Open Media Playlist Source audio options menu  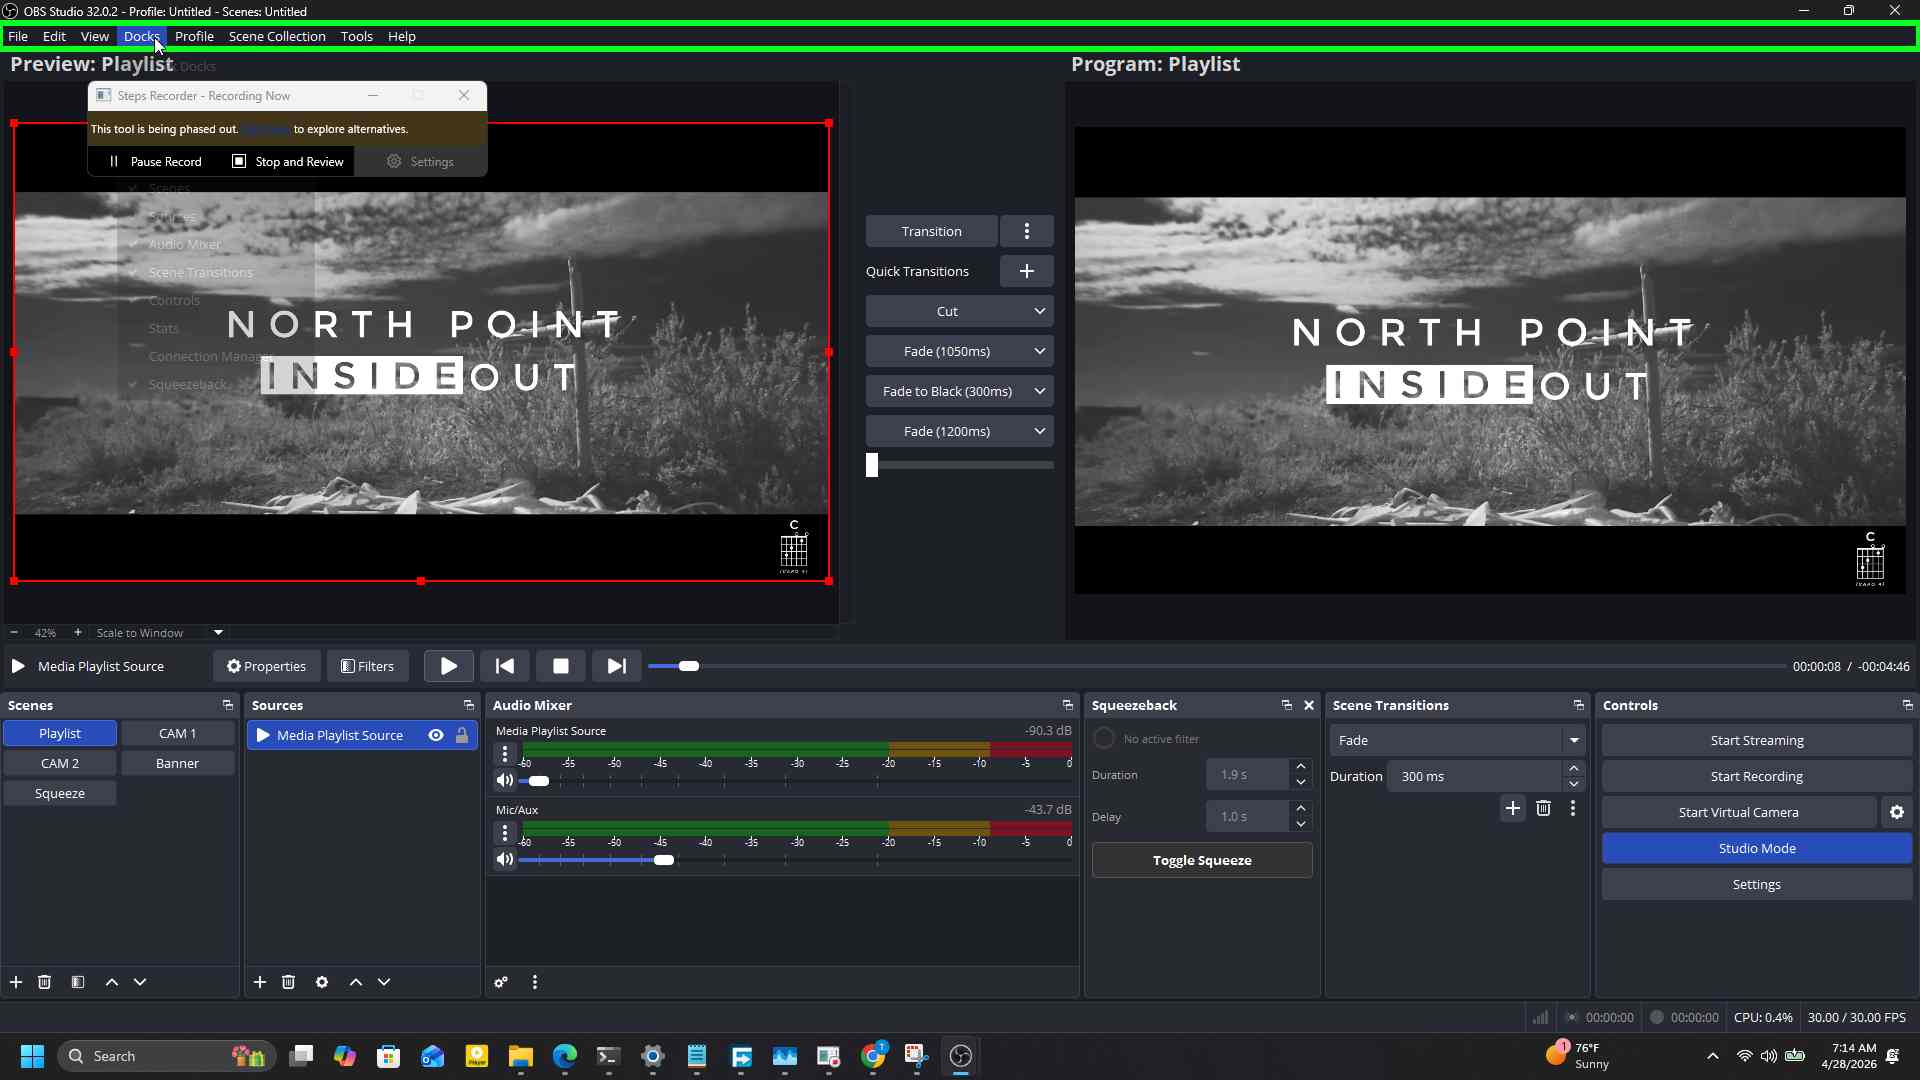point(505,753)
